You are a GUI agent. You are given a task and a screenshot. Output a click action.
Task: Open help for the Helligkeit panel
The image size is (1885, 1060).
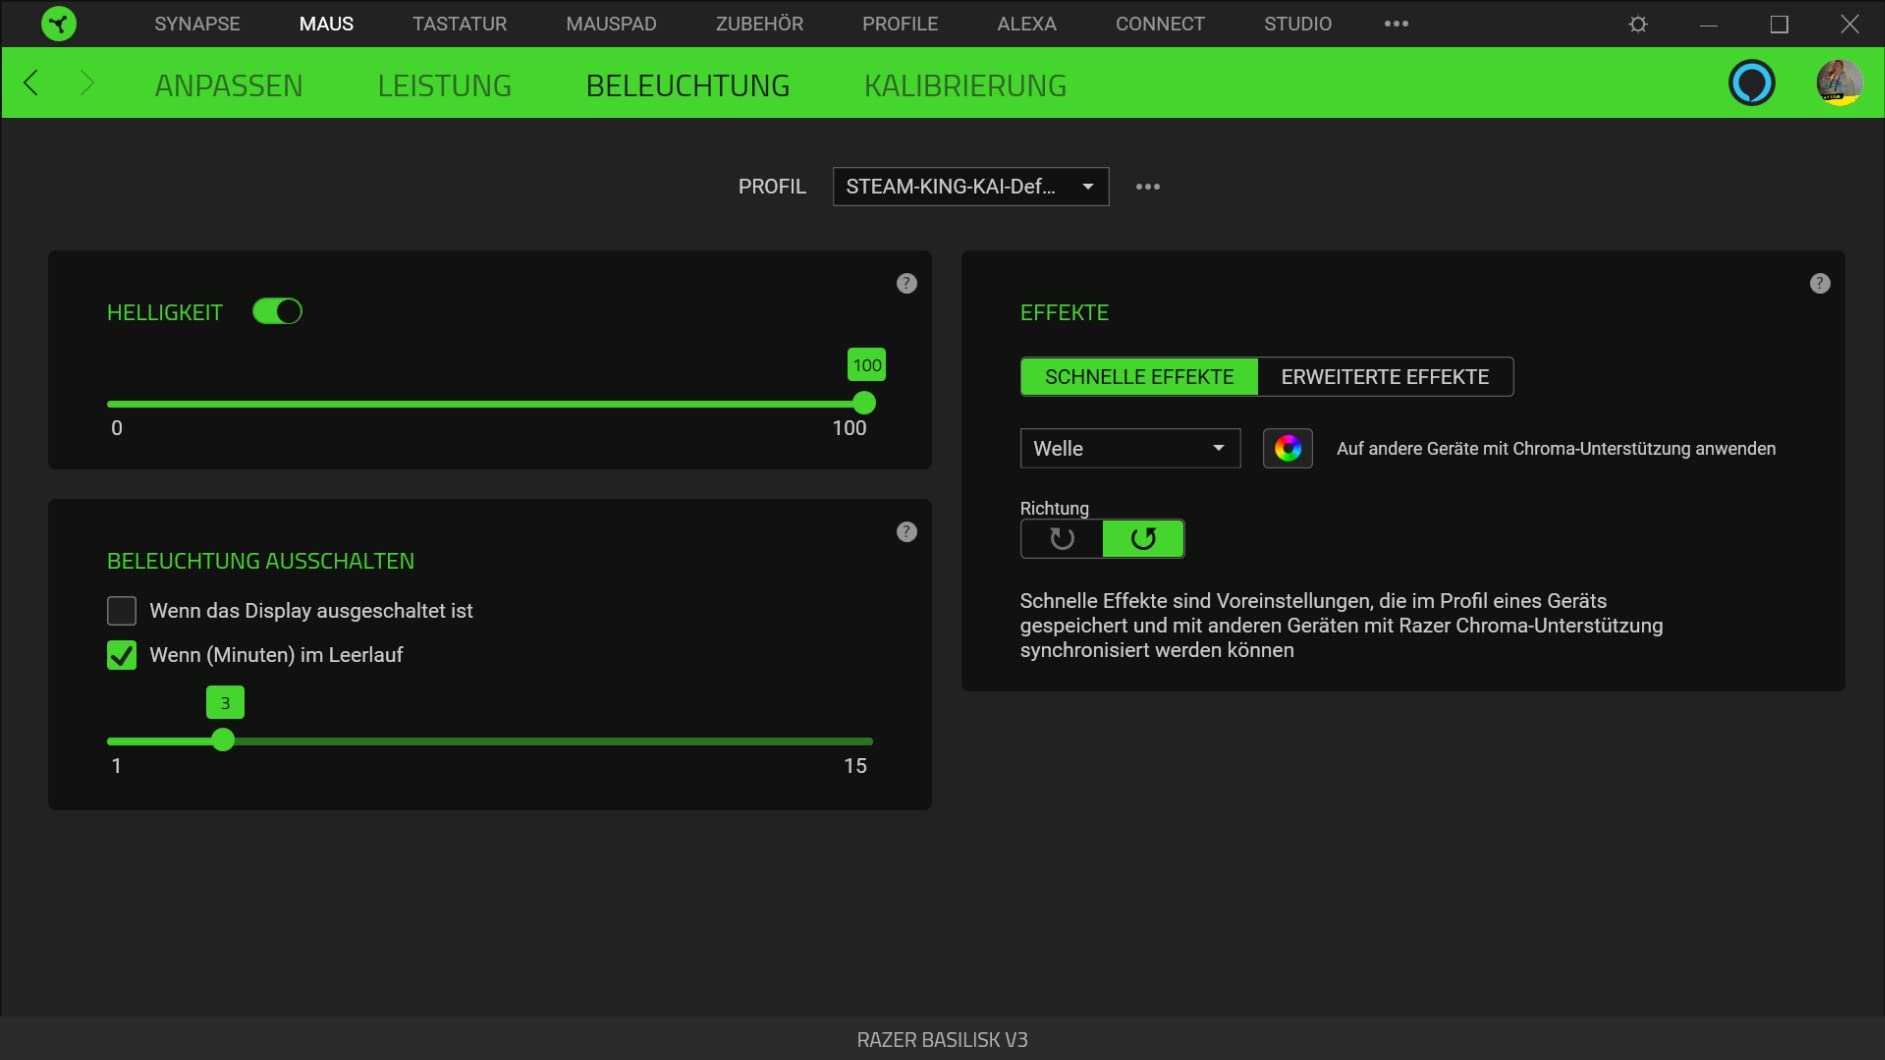tap(907, 284)
